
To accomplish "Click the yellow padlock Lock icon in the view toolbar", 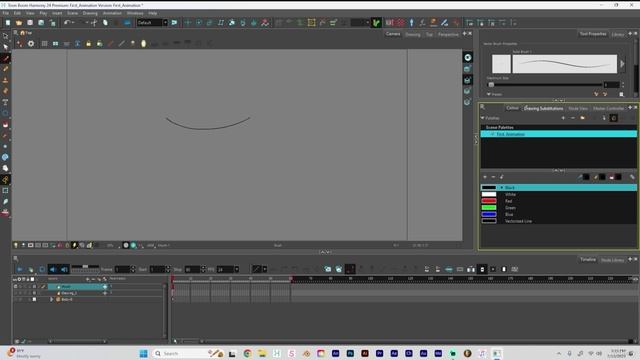I will (x=89, y=44).
